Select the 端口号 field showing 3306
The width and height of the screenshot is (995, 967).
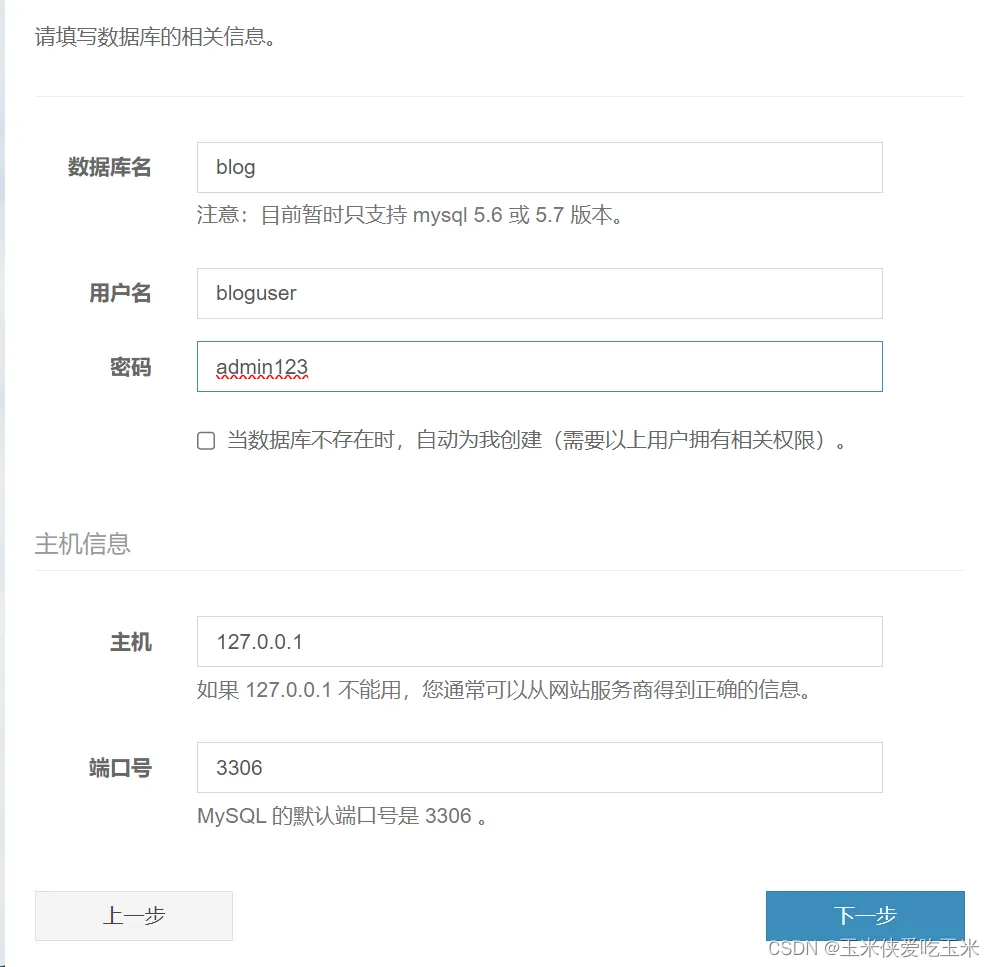[x=539, y=767]
